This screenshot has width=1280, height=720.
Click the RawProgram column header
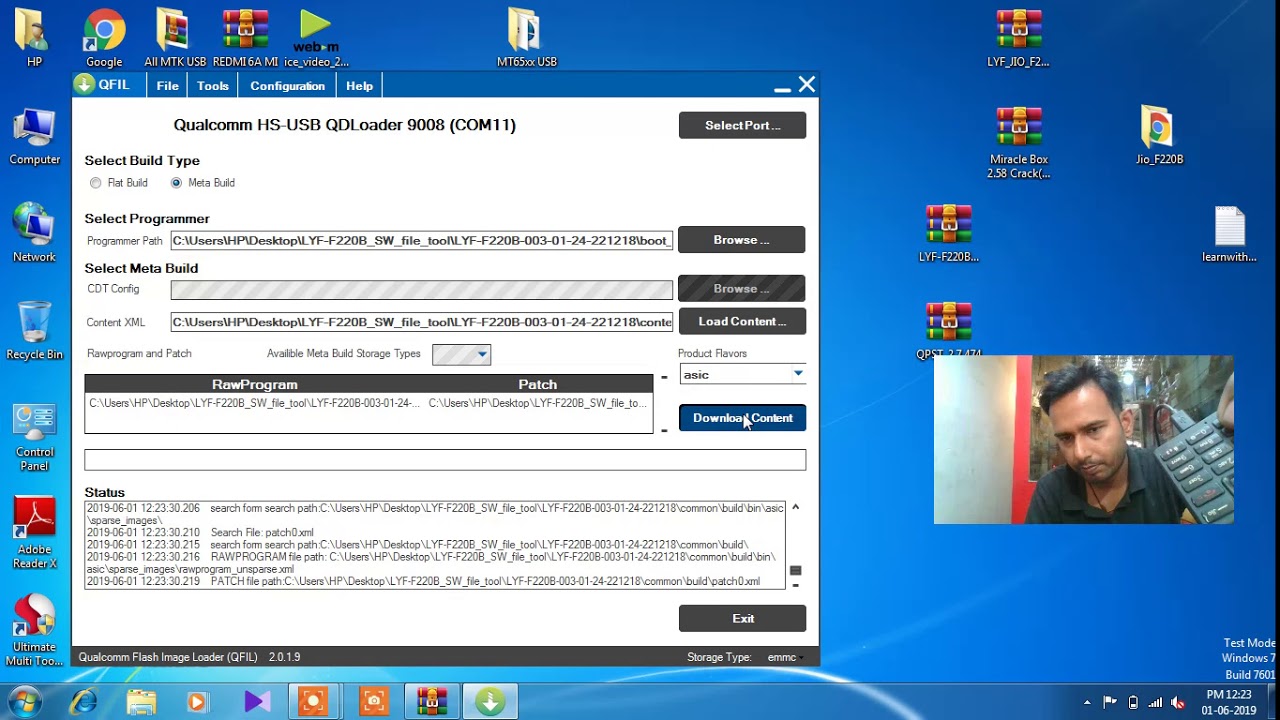pos(255,384)
